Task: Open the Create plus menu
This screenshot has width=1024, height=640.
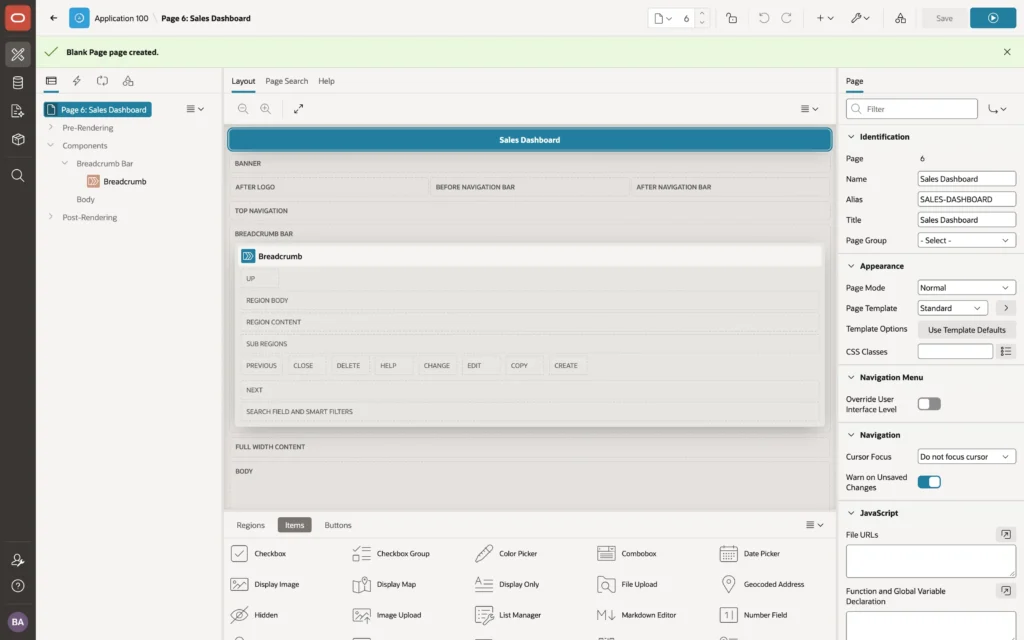Action: [x=825, y=18]
